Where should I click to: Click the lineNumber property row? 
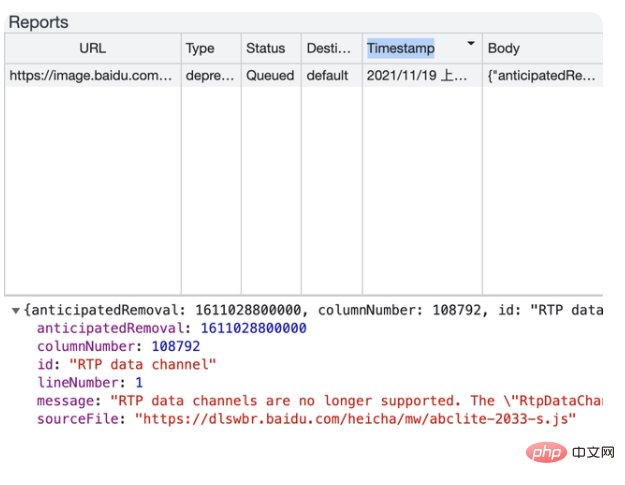pyautogui.click(x=90, y=383)
